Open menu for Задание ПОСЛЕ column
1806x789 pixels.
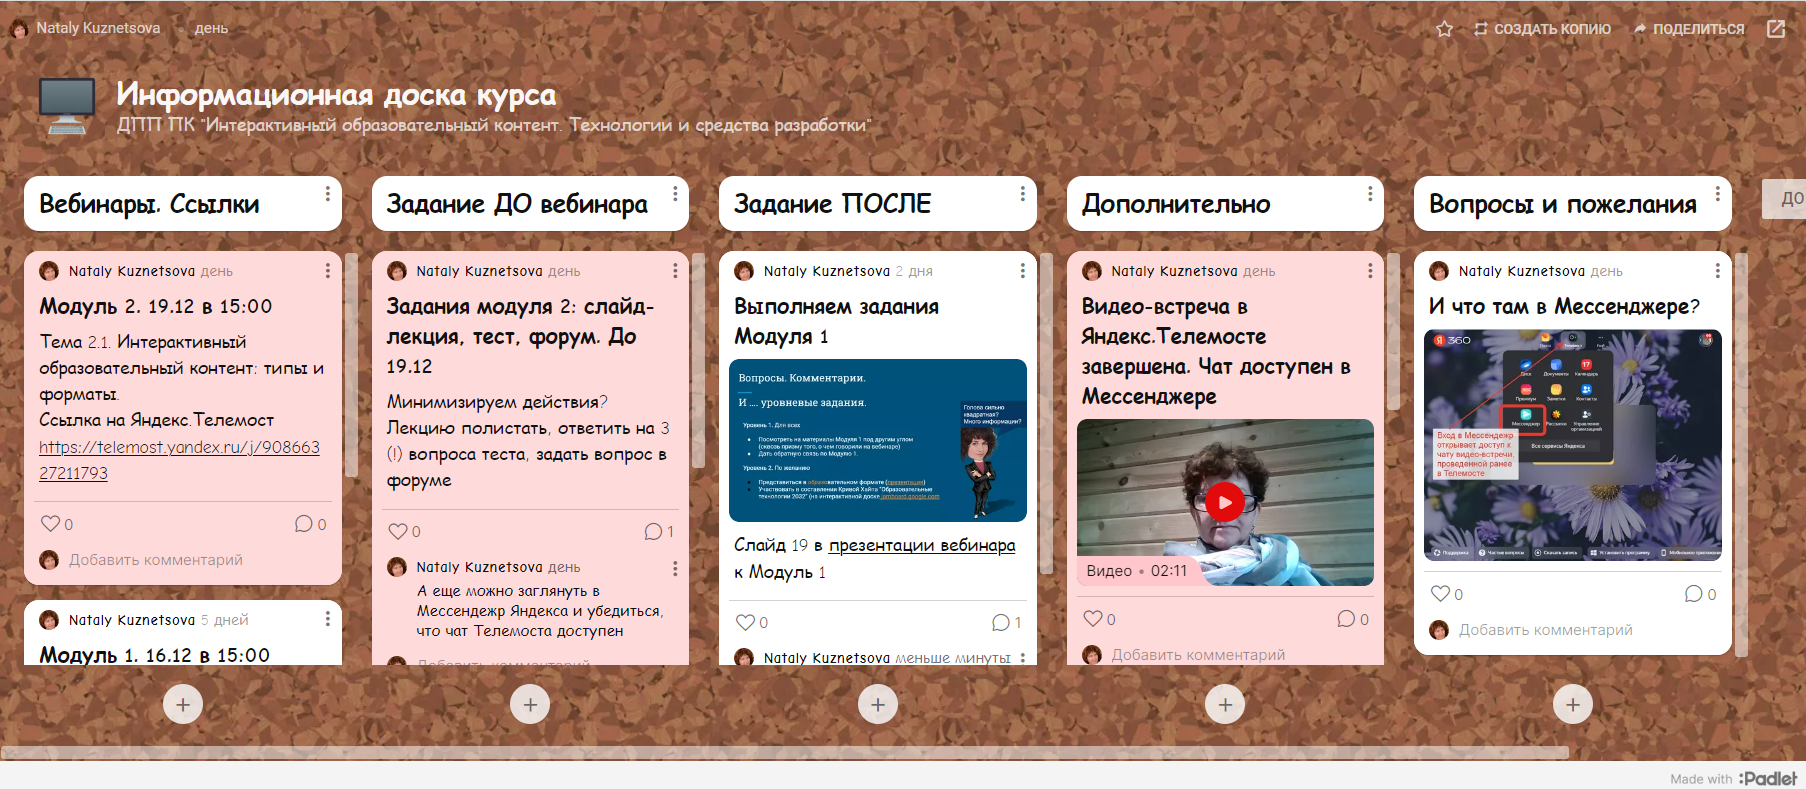click(x=1022, y=194)
